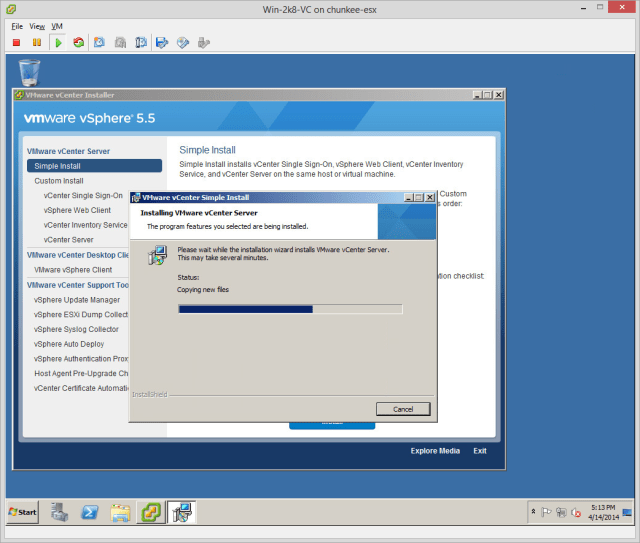Click the installer icon in setup dialog
The image size is (640, 543).
(x=157, y=255)
